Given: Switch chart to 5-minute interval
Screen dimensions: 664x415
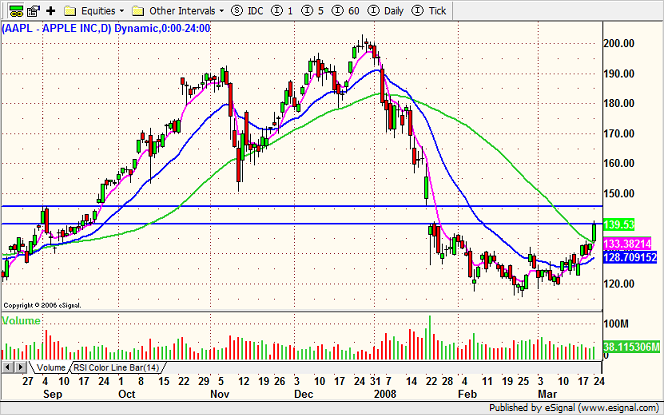Looking at the screenshot, I should (313, 11).
